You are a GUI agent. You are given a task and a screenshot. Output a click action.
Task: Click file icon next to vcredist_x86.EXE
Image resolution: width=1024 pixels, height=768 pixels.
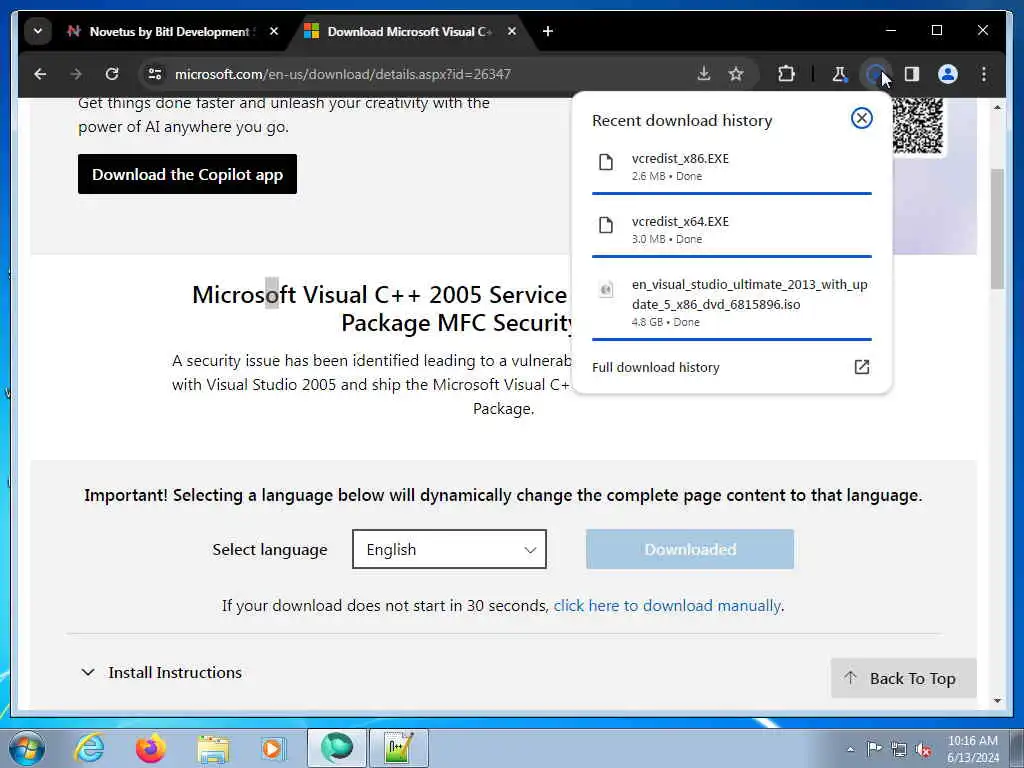(606, 162)
